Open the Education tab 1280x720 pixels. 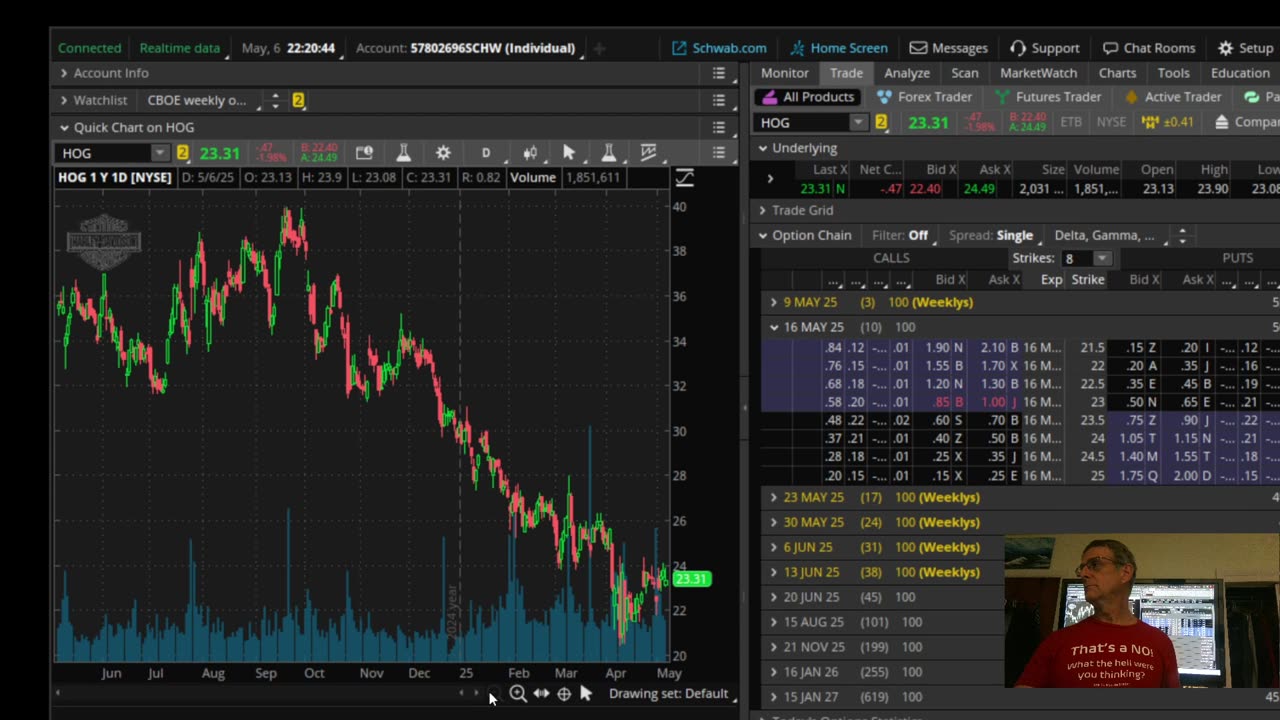1240,73
